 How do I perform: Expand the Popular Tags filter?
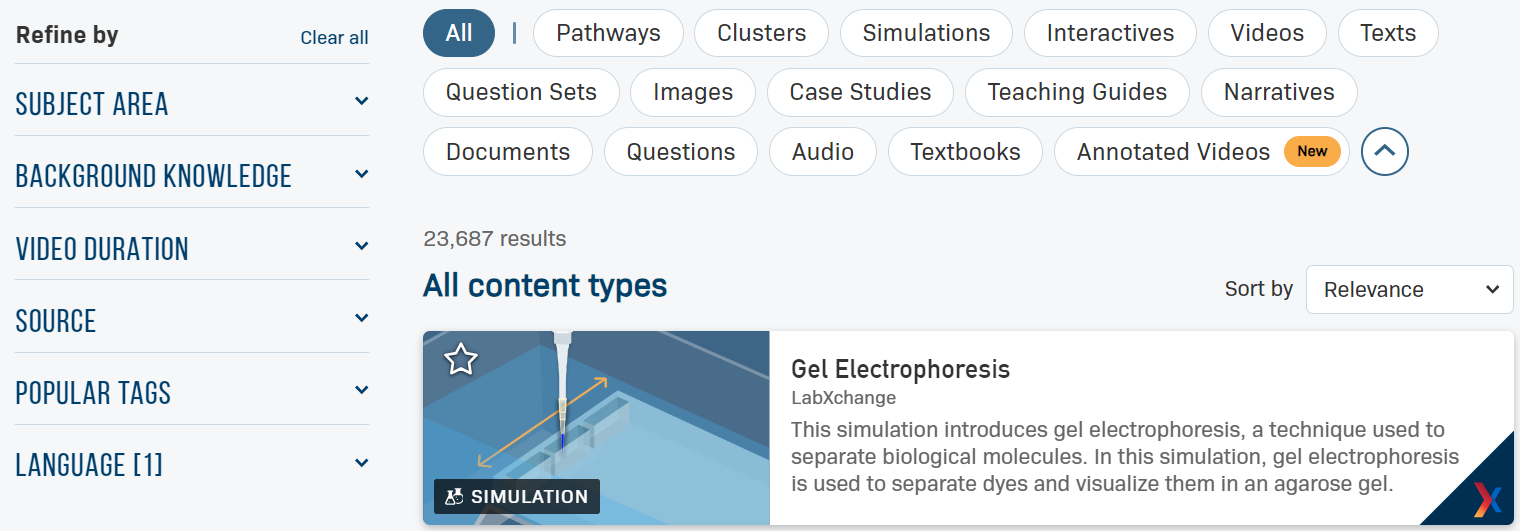tap(361, 390)
